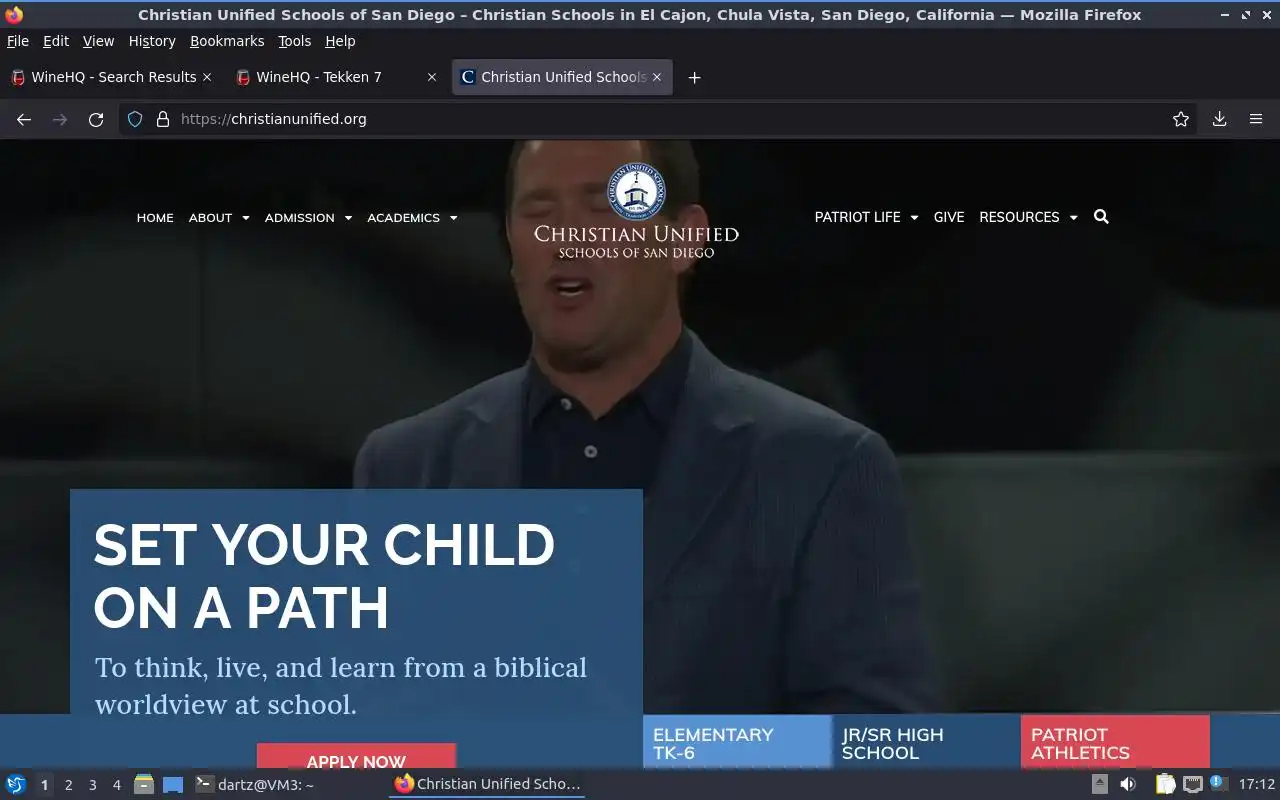Open the Tools menu

295,41
